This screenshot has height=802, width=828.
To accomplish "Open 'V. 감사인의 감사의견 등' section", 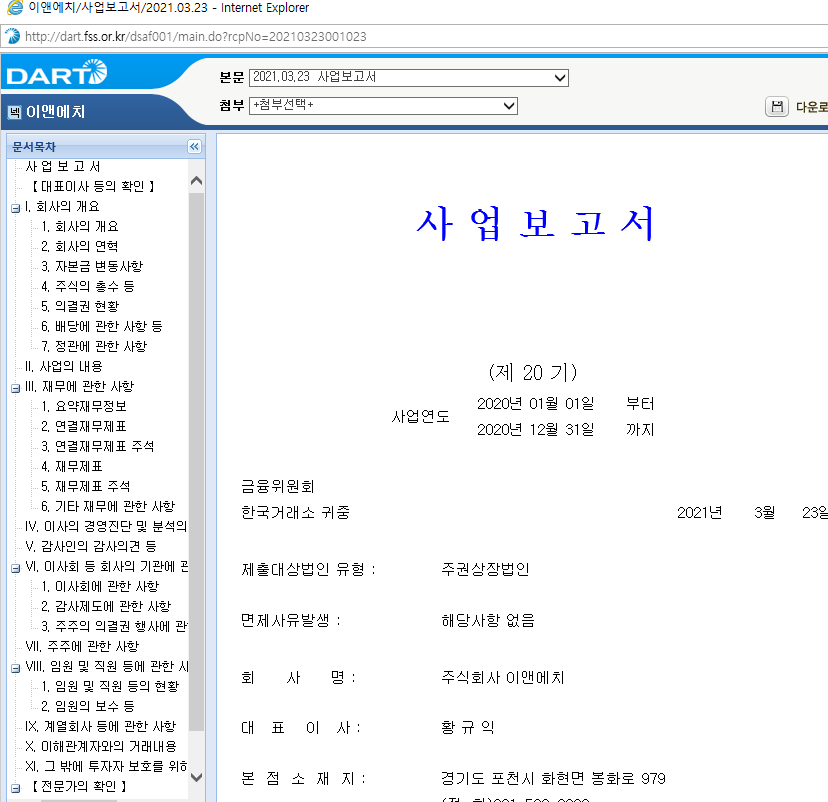I will [91, 547].
